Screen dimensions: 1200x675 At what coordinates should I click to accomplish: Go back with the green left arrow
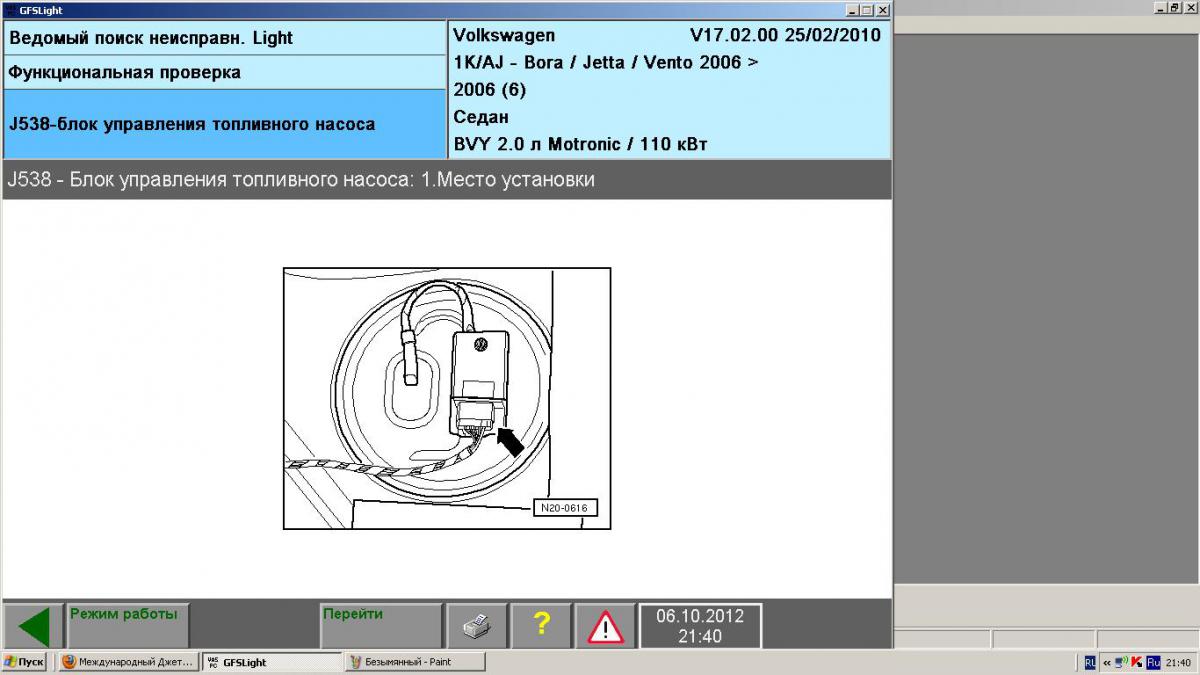point(33,626)
